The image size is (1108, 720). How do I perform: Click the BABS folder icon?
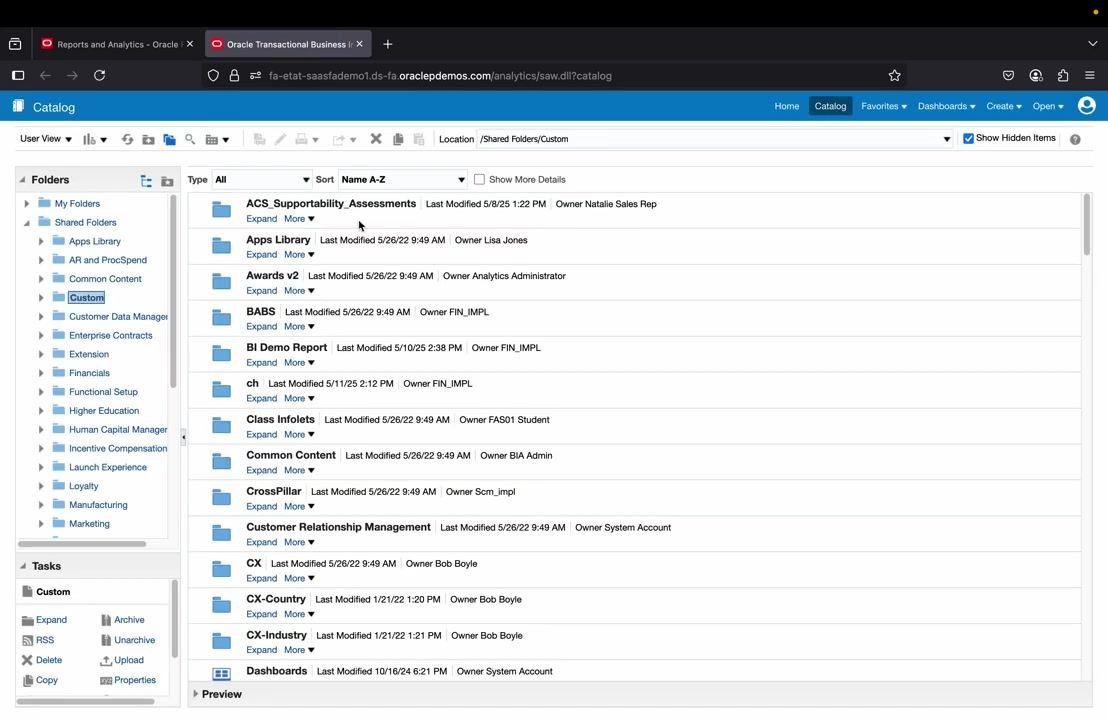[221, 317]
